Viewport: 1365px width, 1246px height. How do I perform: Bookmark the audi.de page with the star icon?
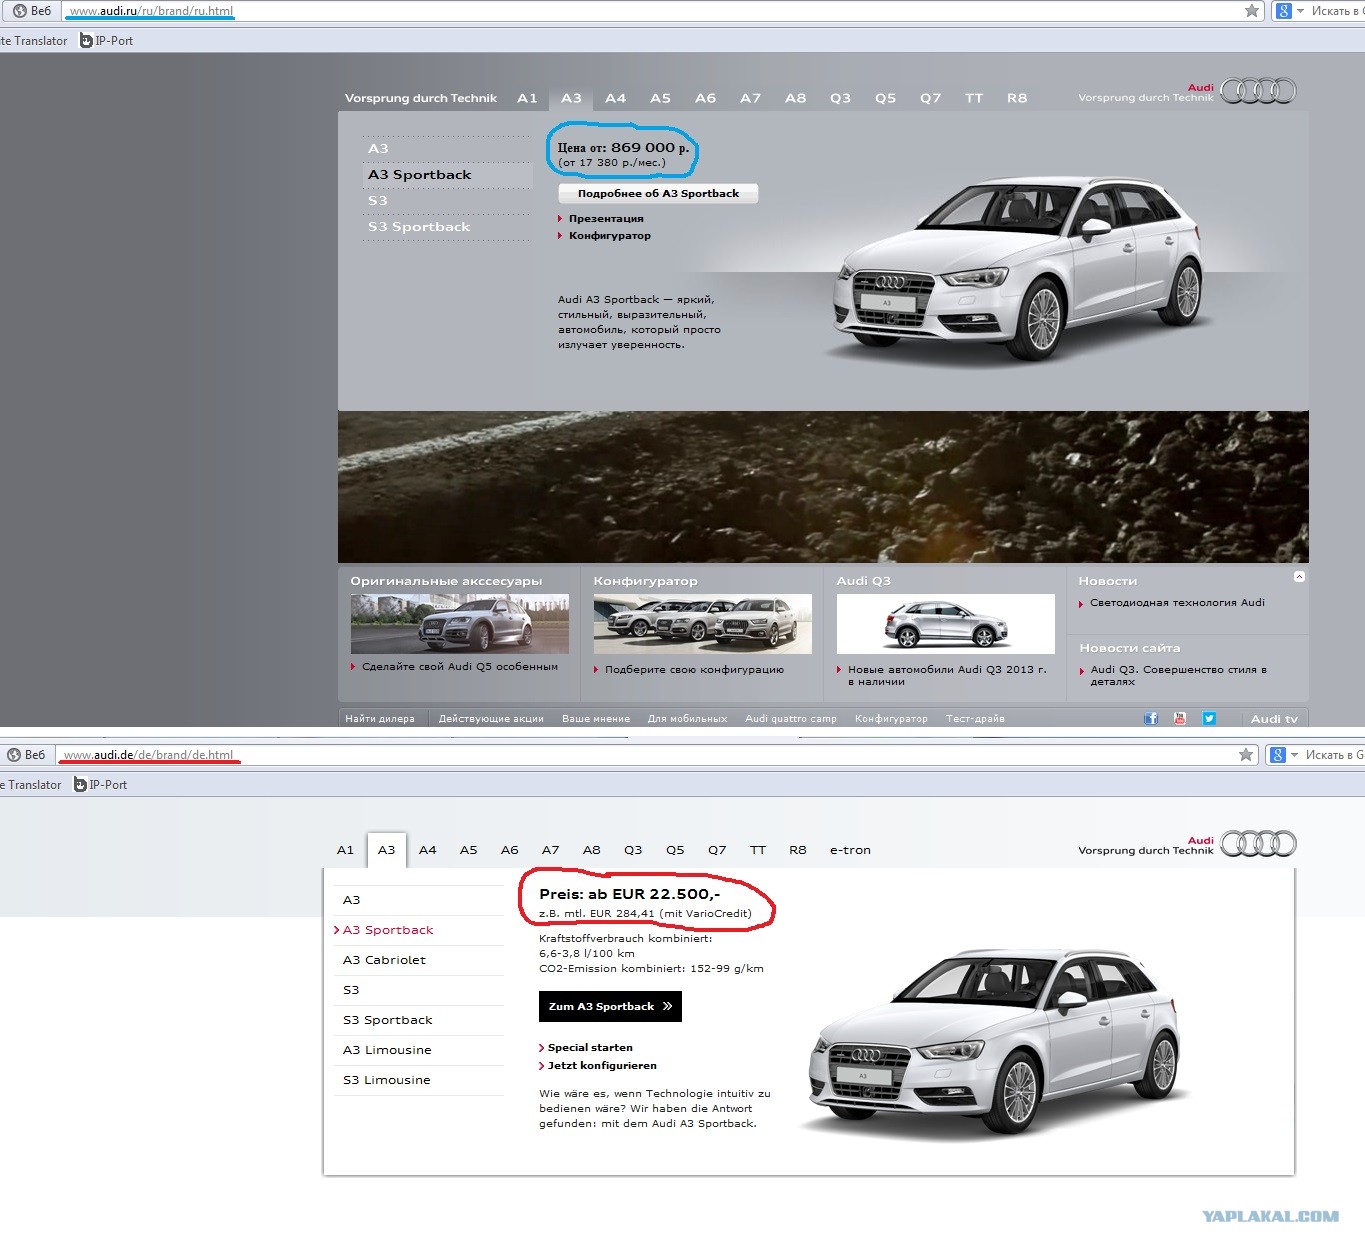(1246, 755)
